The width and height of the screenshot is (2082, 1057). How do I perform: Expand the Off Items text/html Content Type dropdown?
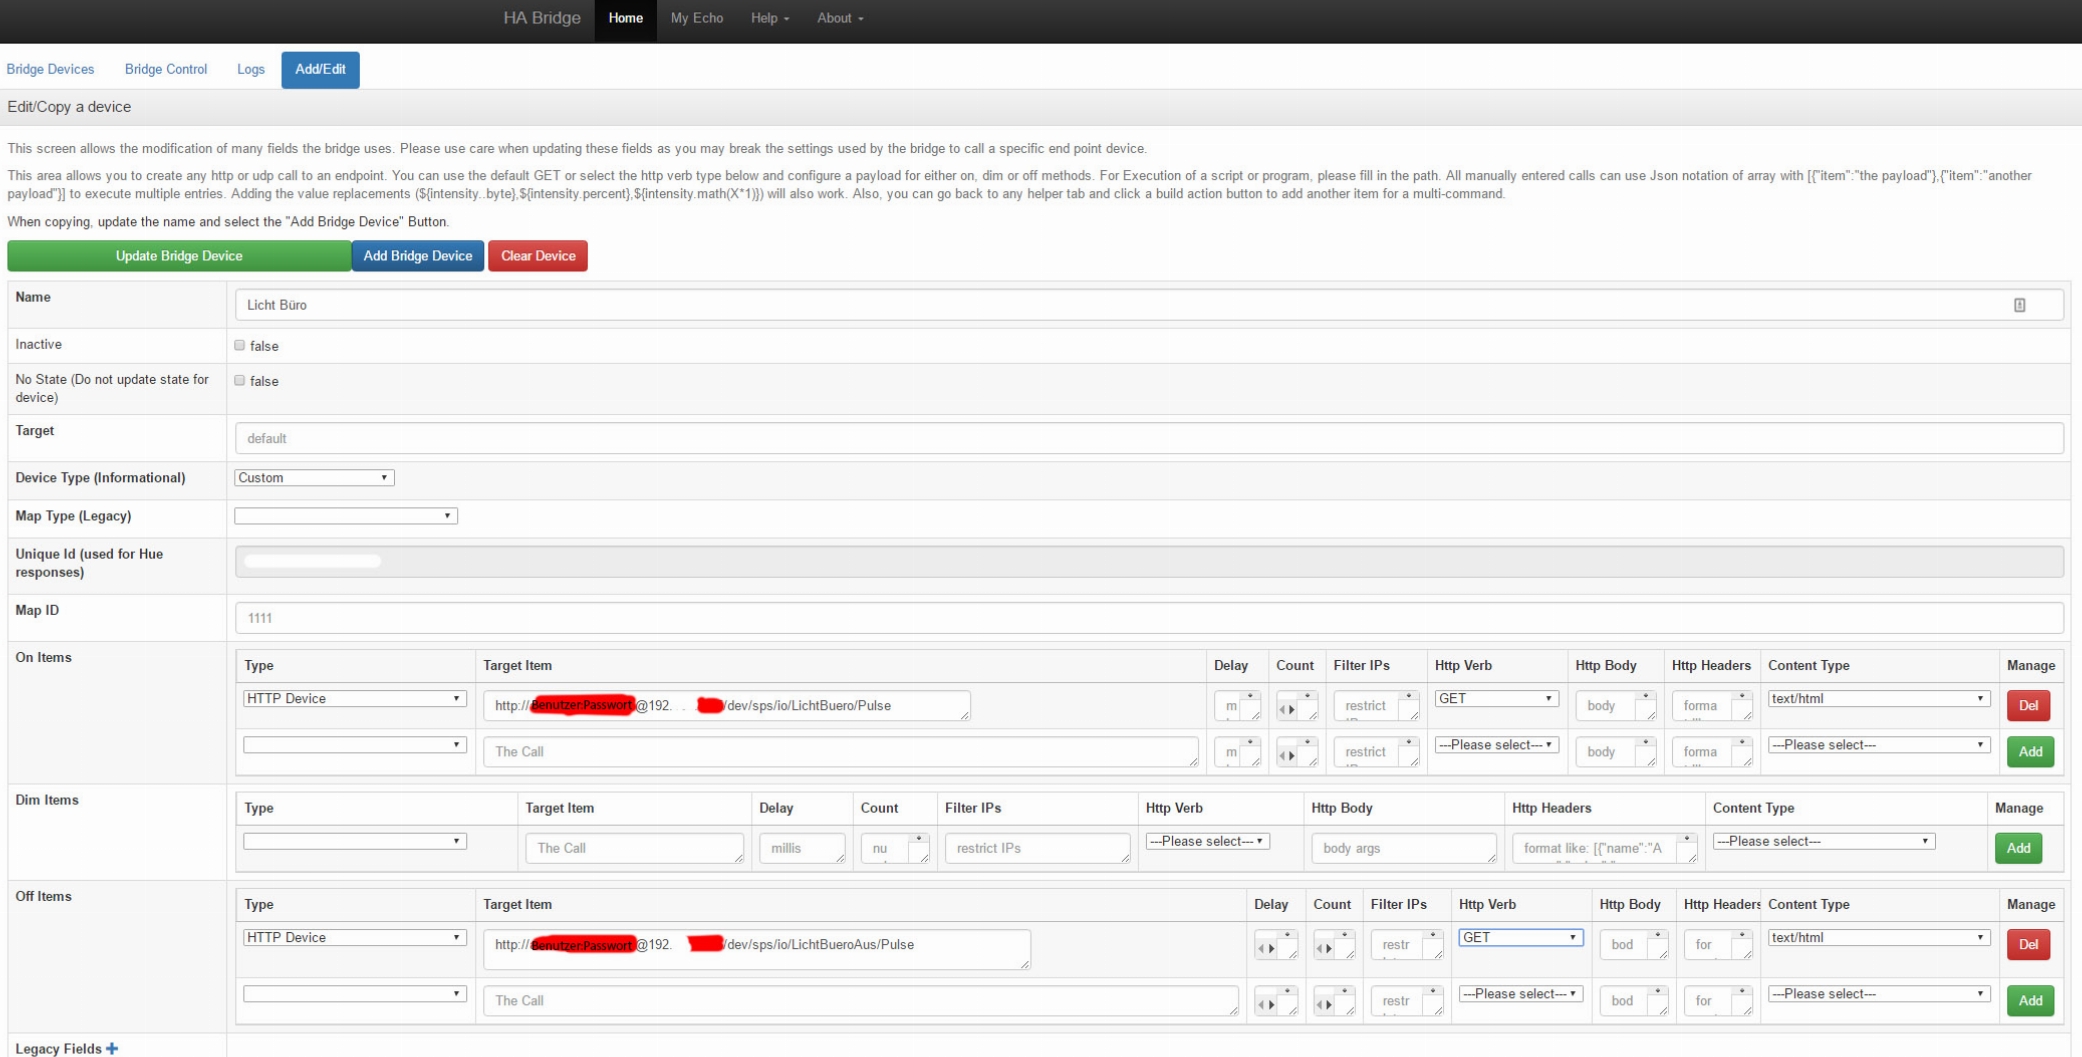(1877, 938)
